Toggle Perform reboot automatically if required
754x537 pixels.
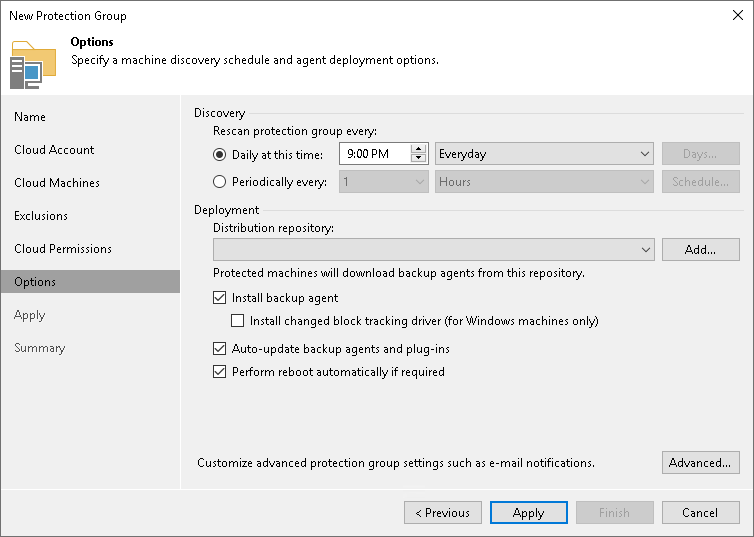219,372
